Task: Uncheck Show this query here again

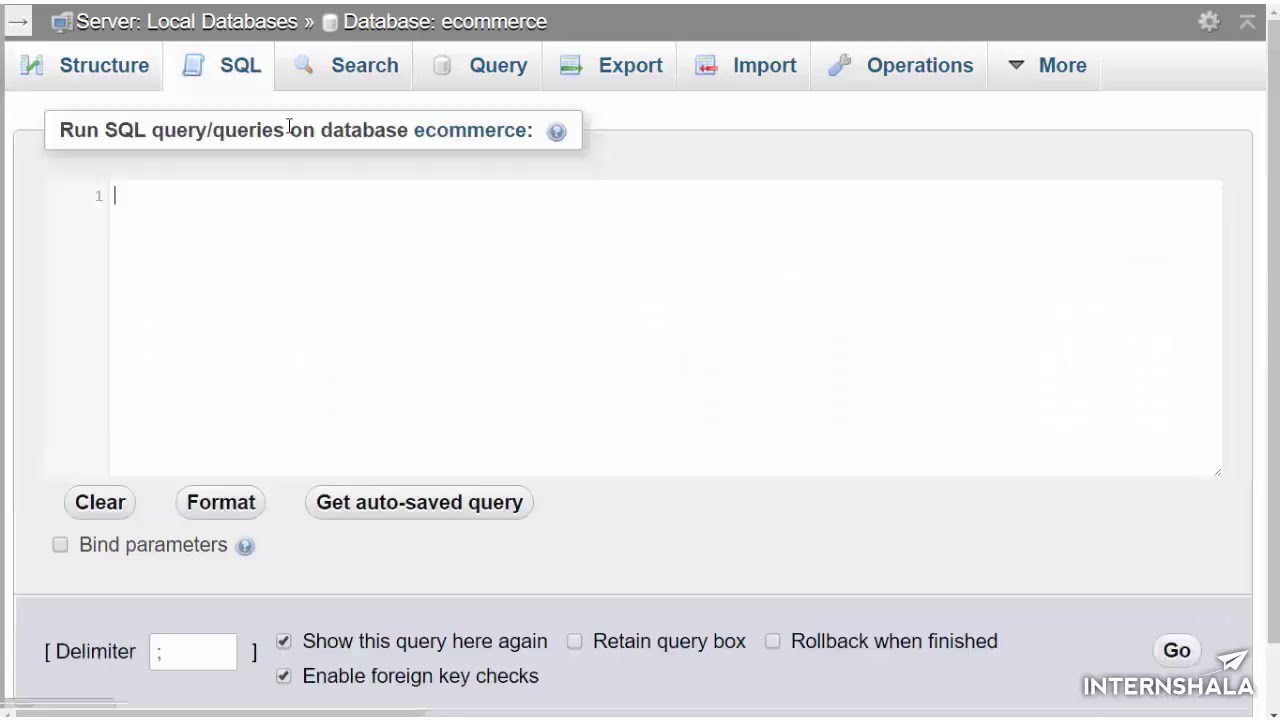Action: 284,641
